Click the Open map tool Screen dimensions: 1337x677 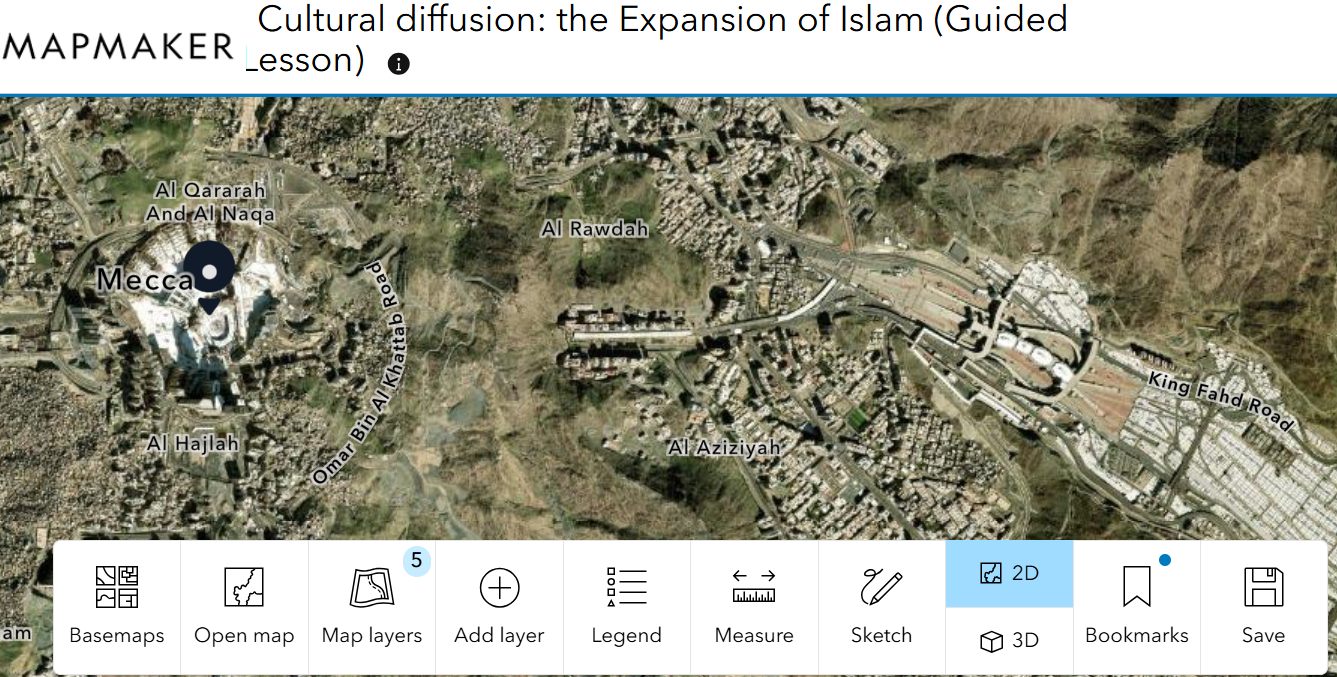click(244, 606)
